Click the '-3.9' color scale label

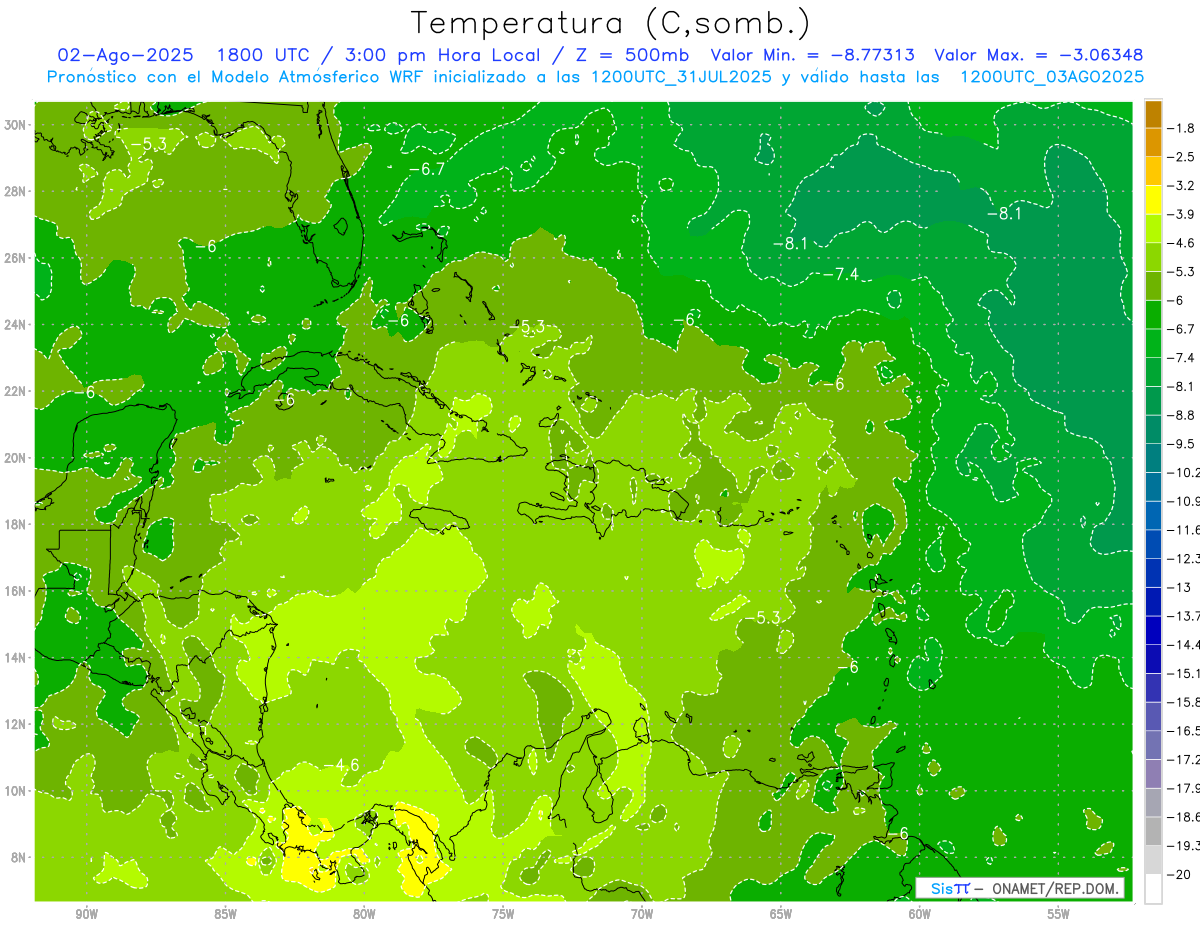point(1182,214)
